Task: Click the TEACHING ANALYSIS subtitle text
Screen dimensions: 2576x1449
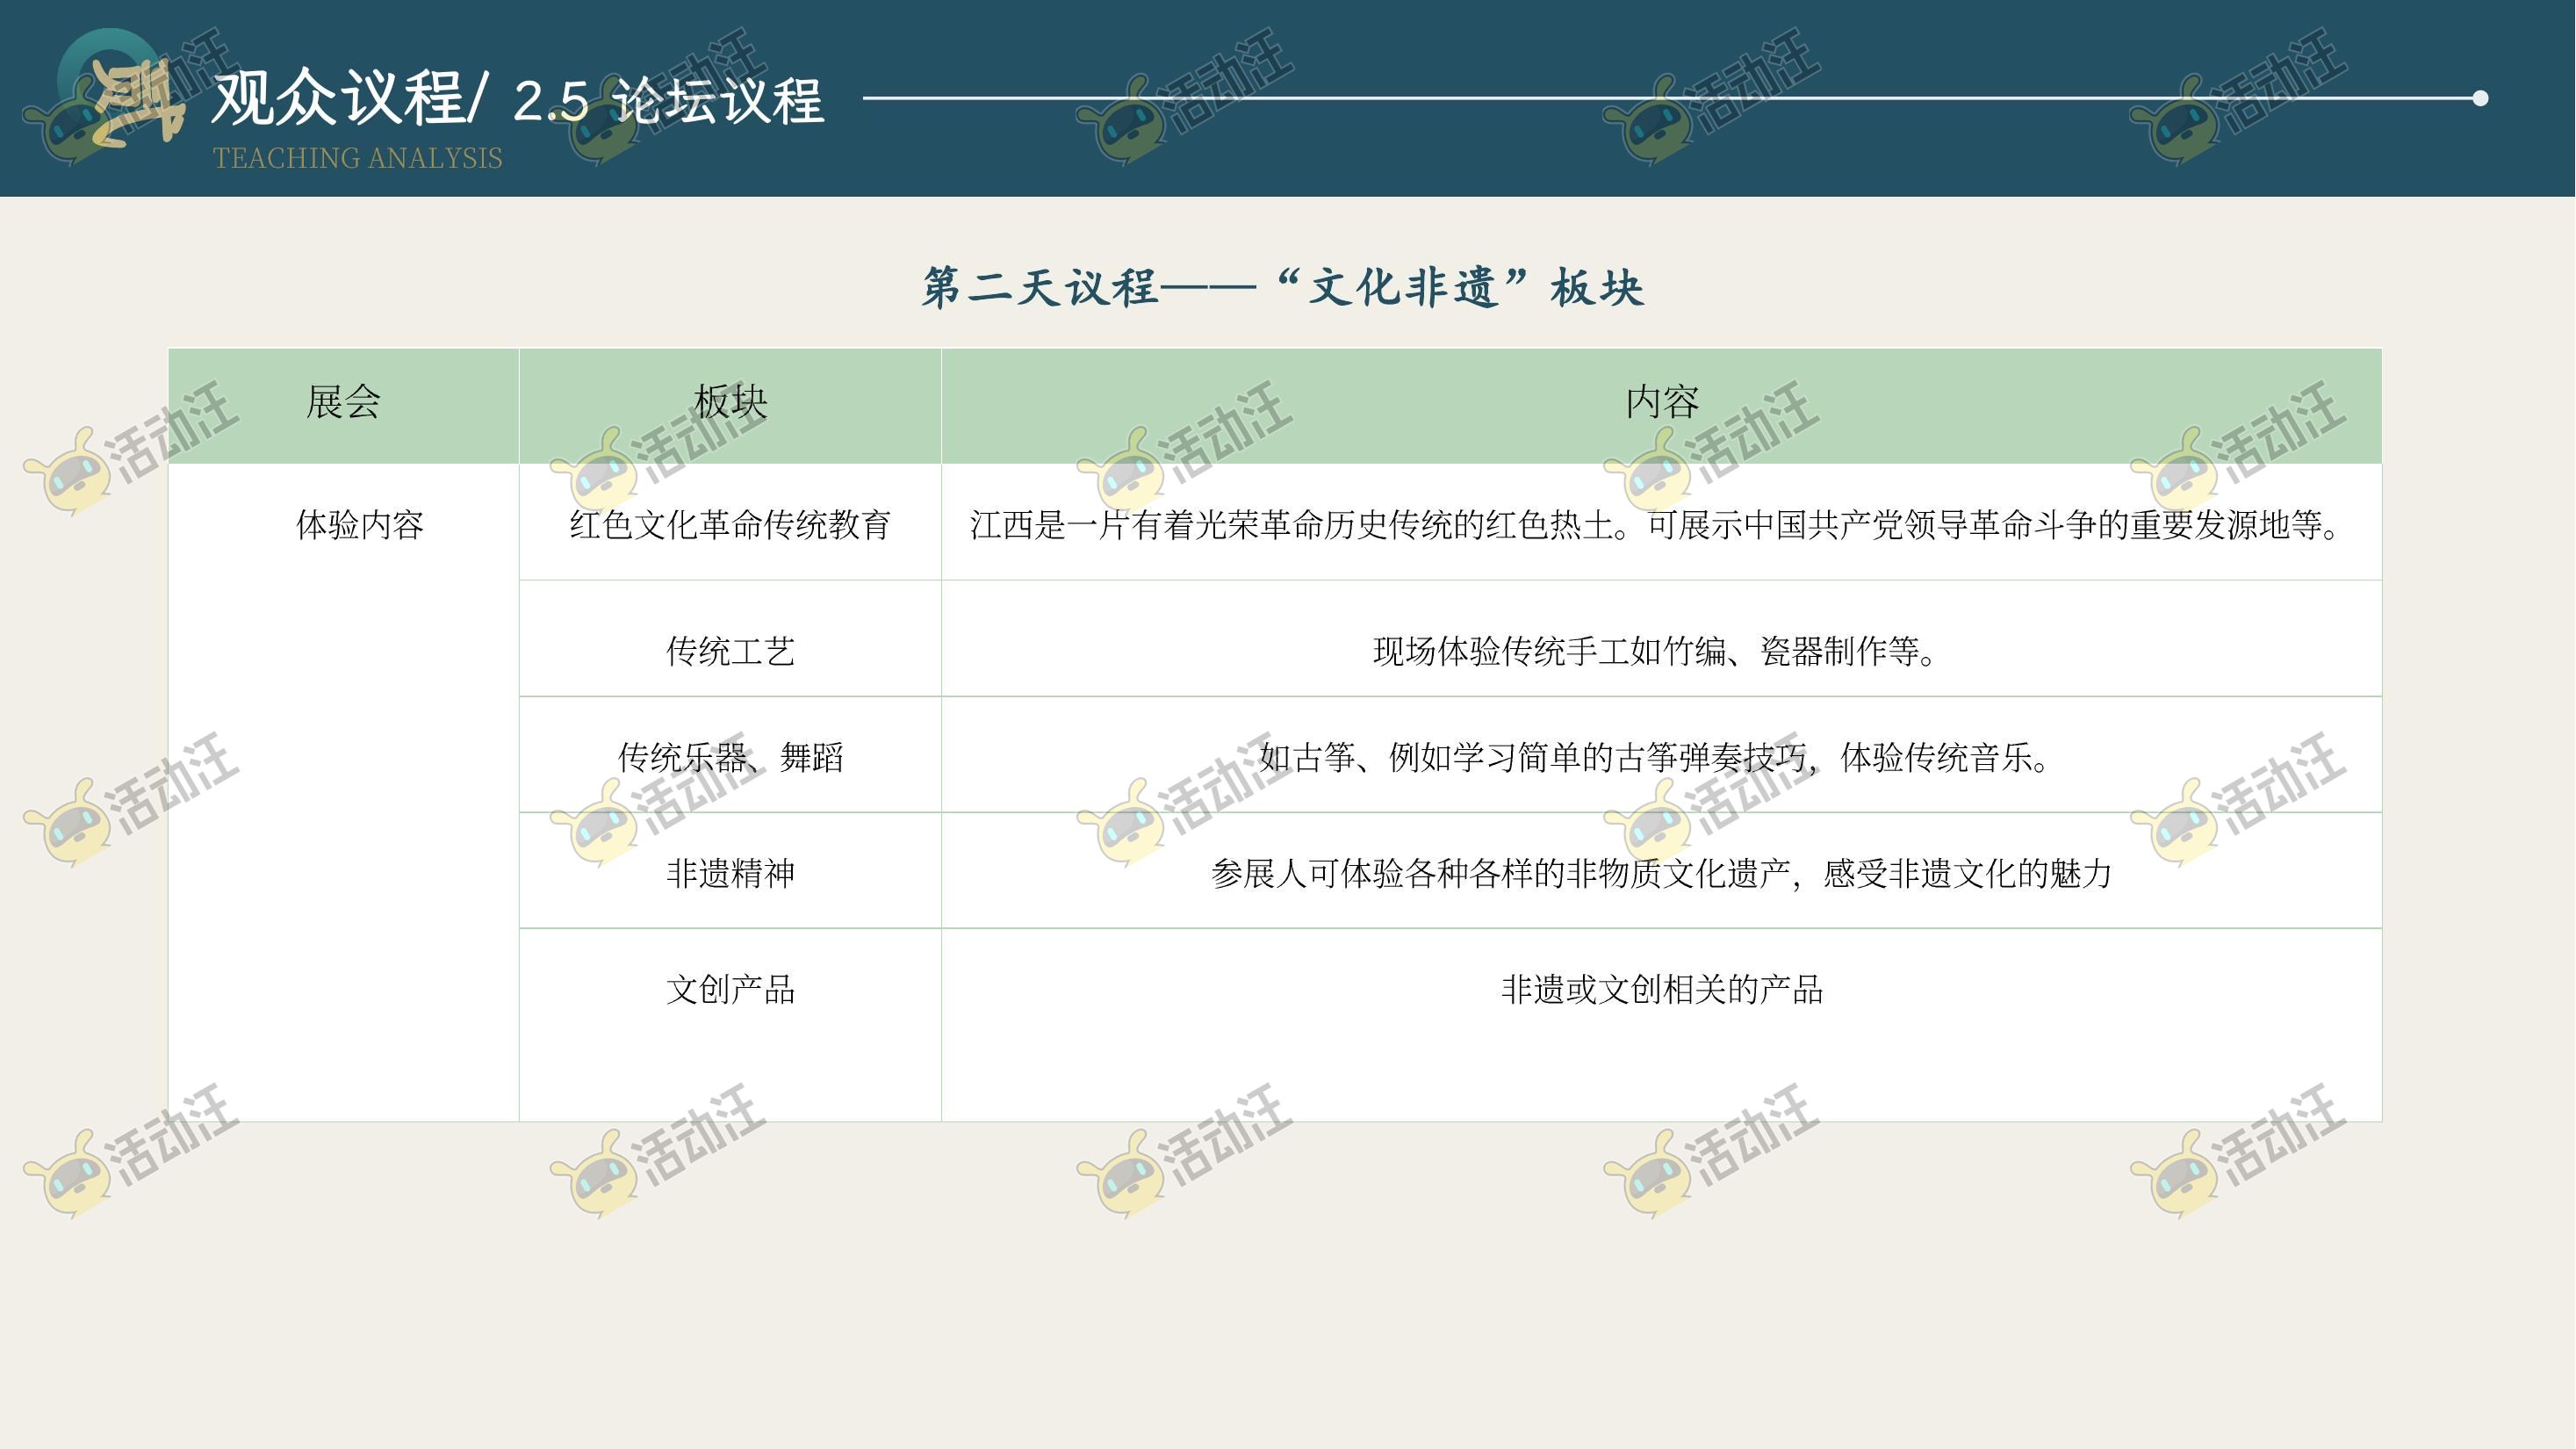Action: point(357,158)
